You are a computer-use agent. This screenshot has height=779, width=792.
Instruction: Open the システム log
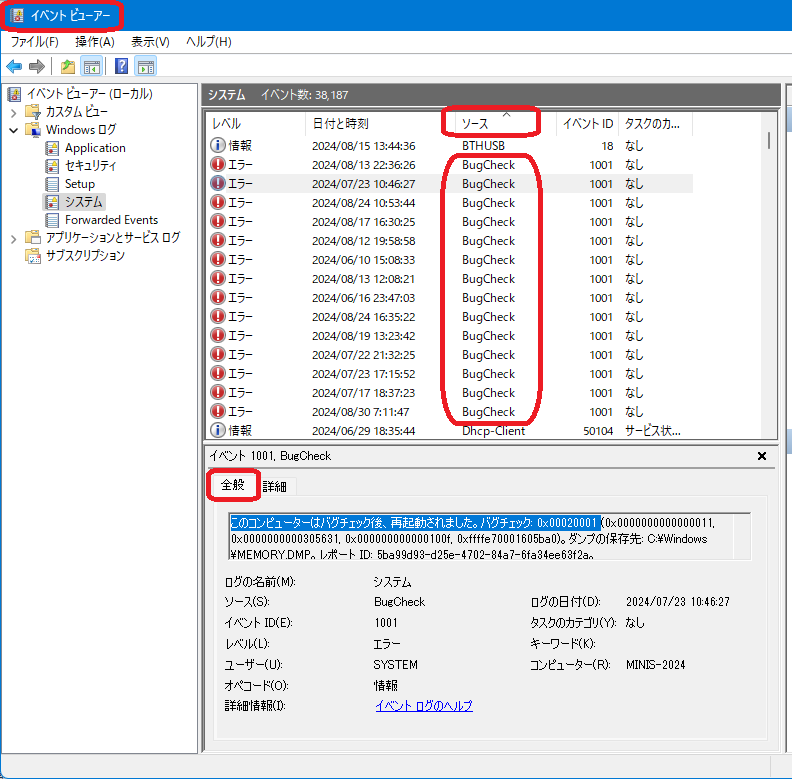pos(83,202)
